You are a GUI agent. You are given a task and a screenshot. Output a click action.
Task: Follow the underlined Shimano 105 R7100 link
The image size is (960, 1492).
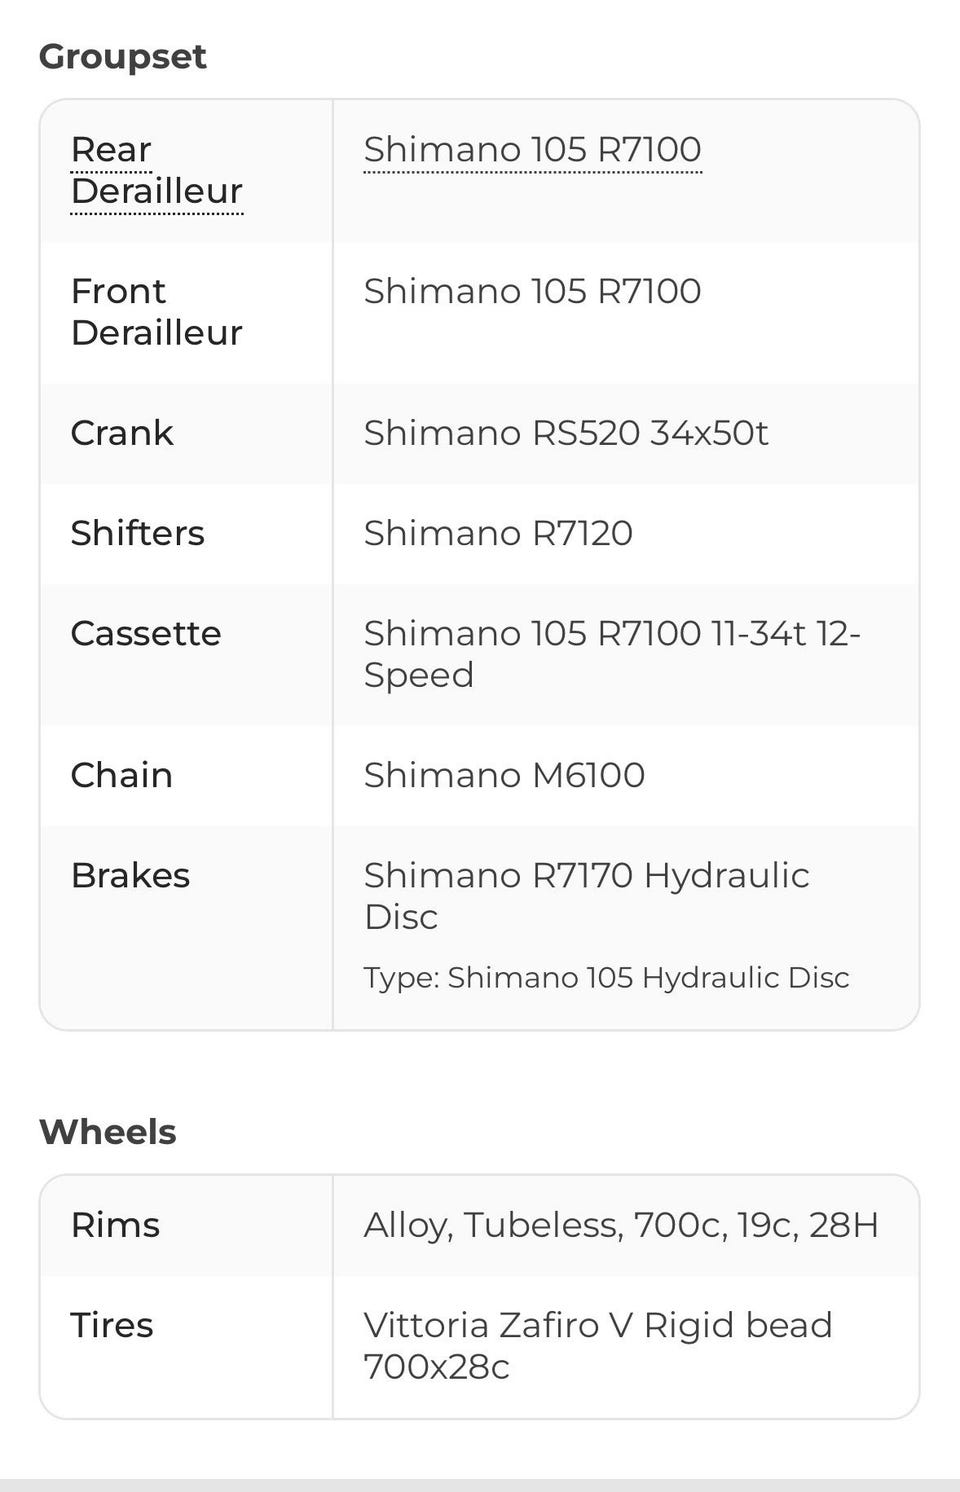[532, 150]
